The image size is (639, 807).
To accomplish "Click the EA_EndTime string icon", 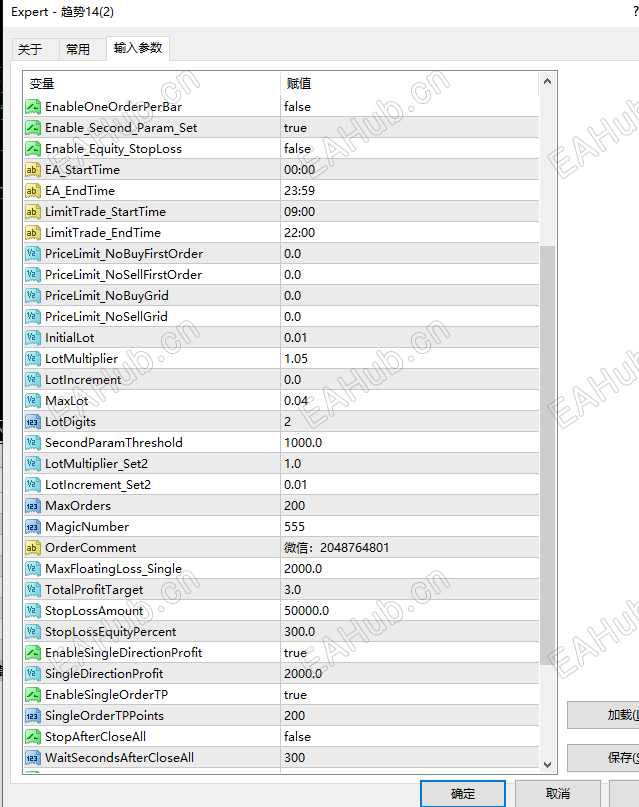I will pos(32,191).
